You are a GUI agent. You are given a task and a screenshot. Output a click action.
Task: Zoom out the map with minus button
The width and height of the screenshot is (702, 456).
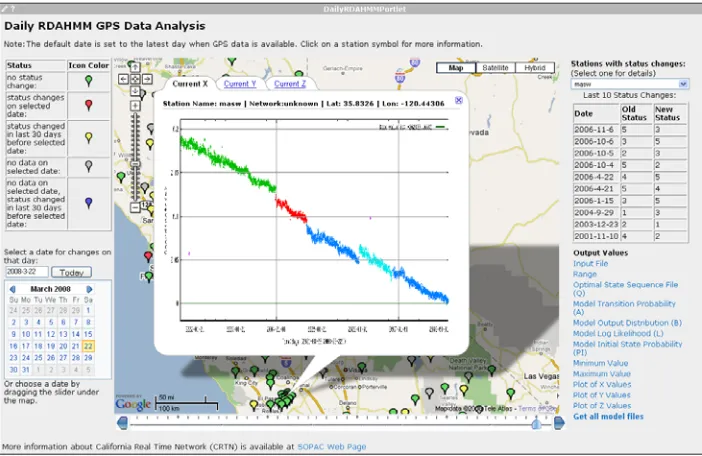pos(135,207)
